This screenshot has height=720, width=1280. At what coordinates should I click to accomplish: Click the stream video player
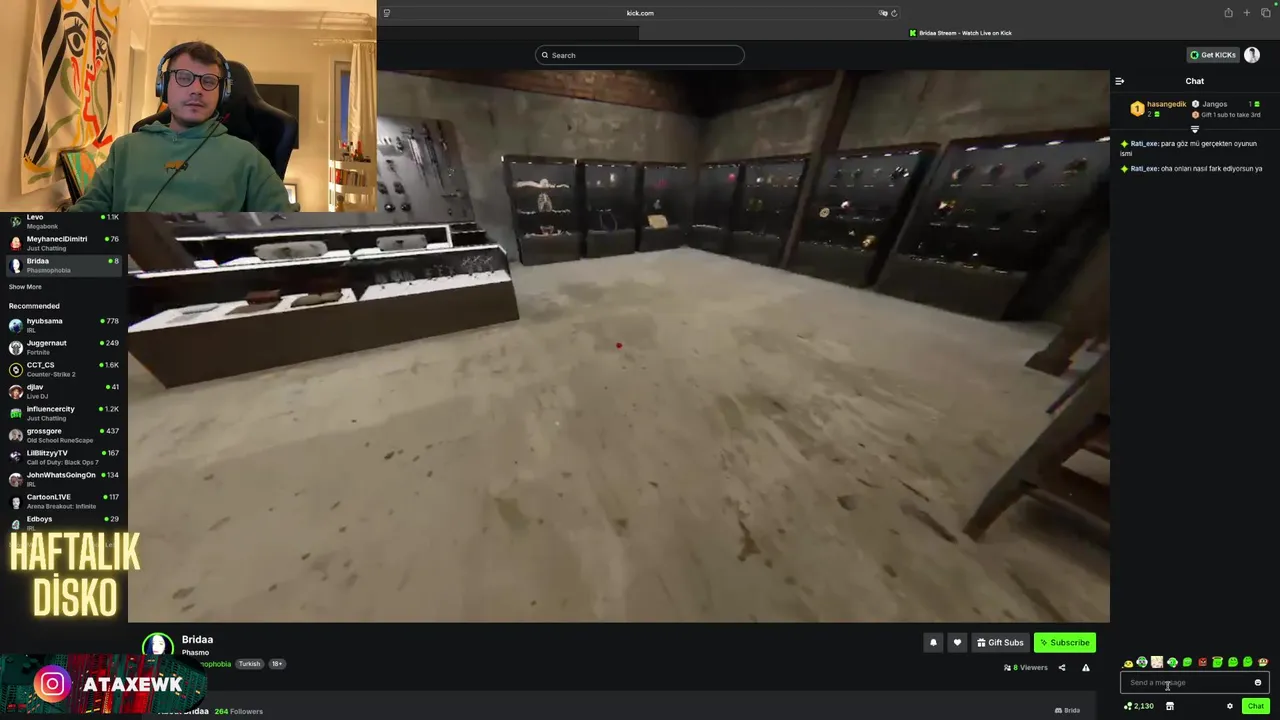pos(618,346)
